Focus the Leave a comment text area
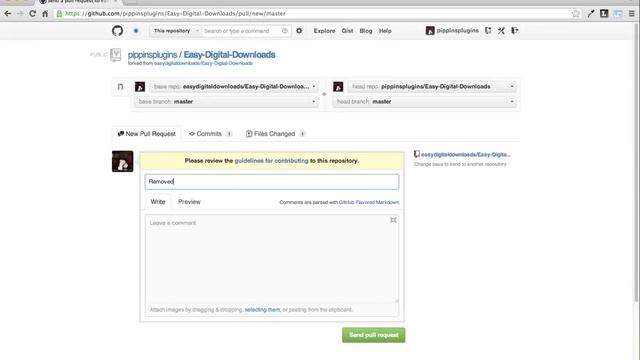The image size is (640, 360). pyautogui.click(x=272, y=259)
